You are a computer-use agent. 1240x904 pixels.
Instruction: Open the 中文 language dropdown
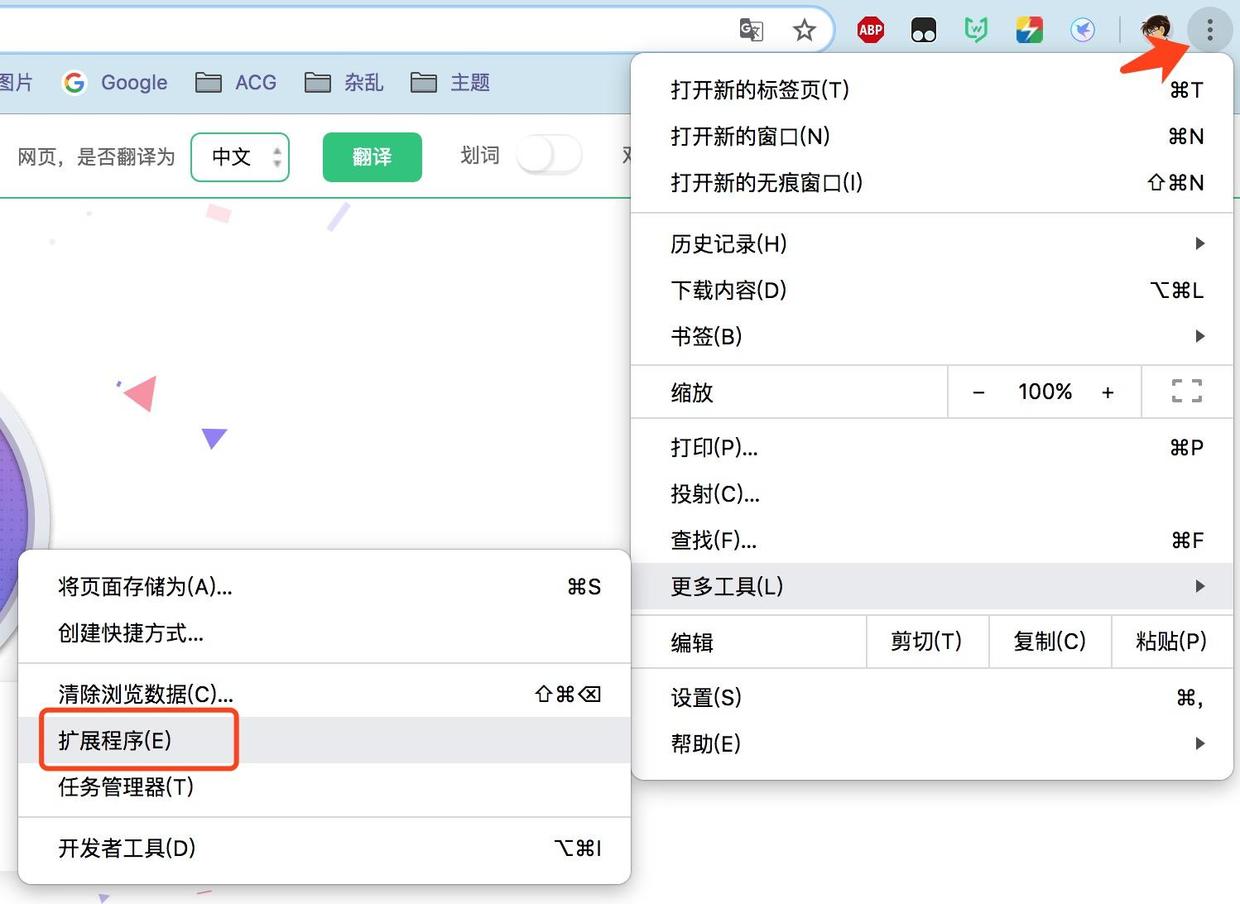point(240,157)
